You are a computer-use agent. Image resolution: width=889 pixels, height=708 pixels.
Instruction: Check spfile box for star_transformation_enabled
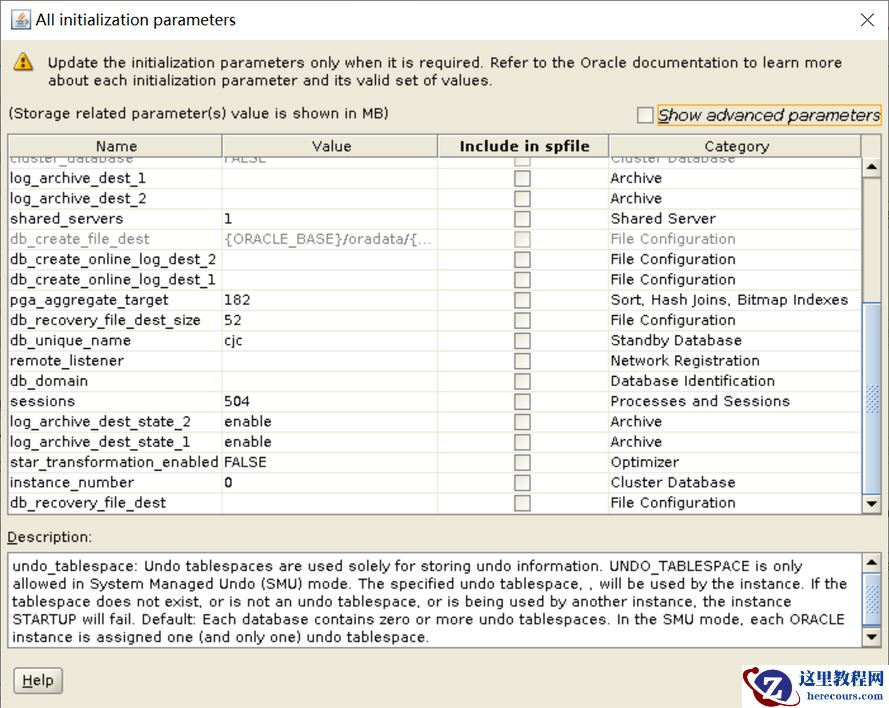click(x=522, y=462)
